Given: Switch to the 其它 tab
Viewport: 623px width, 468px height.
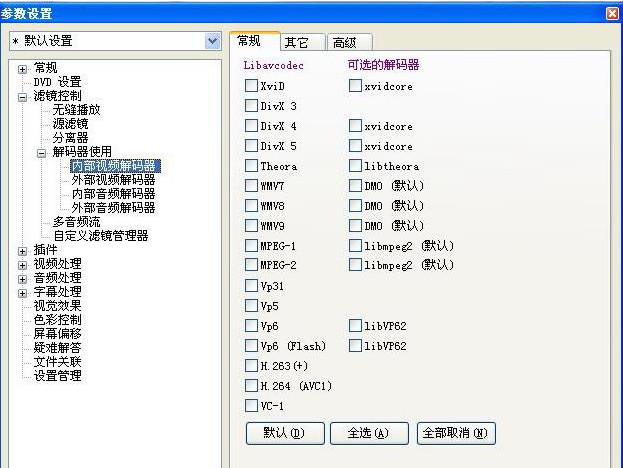Looking at the screenshot, I should [296, 42].
